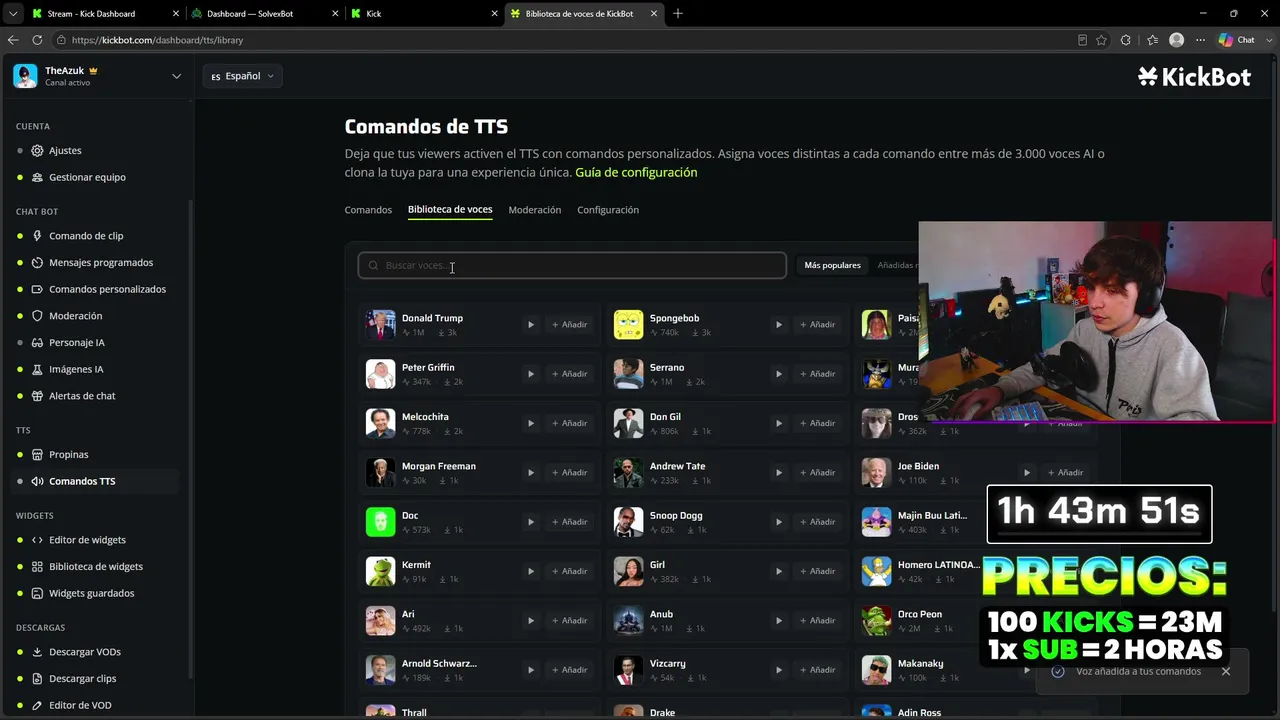Viewport: 1280px width, 720px height.
Task: Add the Peter Griffin voice
Action: click(569, 374)
